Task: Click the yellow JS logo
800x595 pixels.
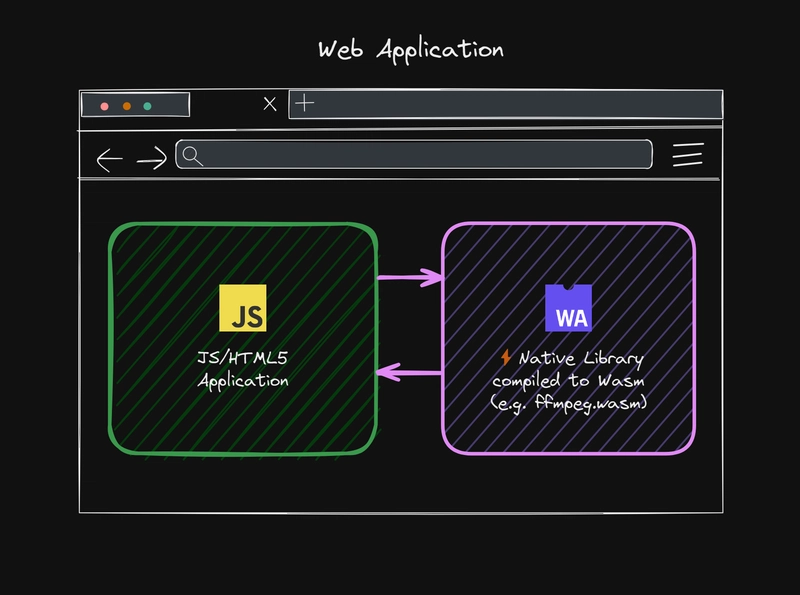Action: (x=243, y=308)
